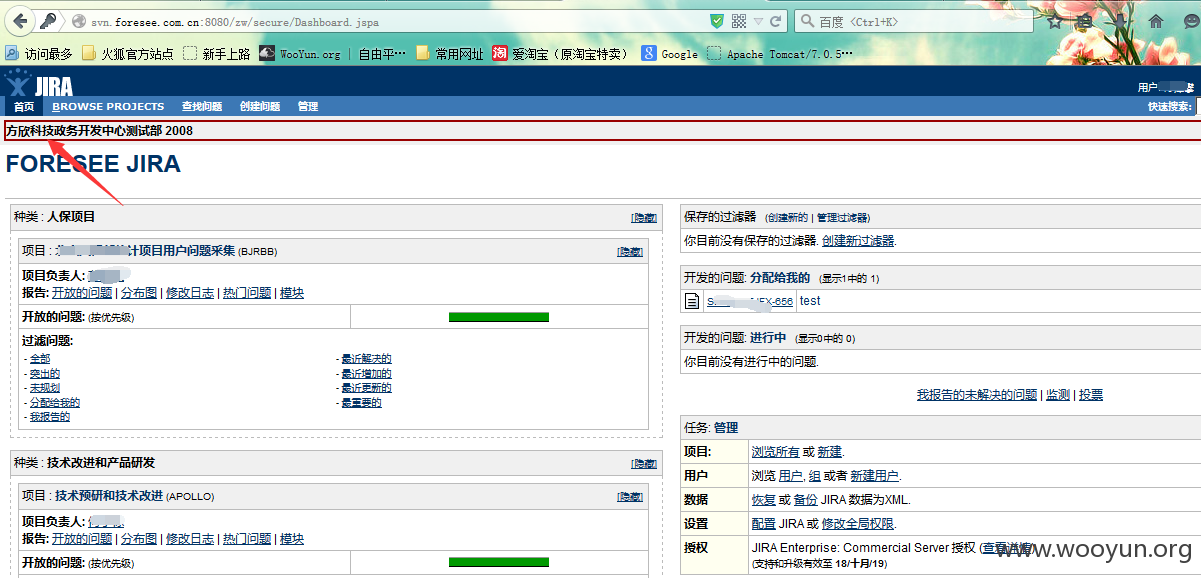Open the 访问最多 bookmark
Viewport: 1201px width, 578px height.
click(38, 54)
